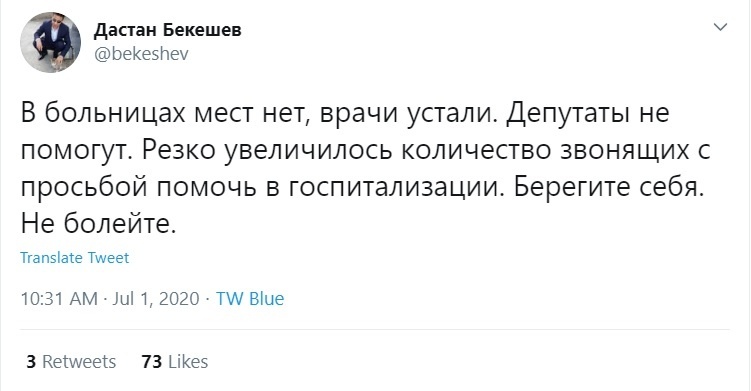Click the retweet count number 3
This screenshot has height=391, width=751.
(x=31, y=361)
